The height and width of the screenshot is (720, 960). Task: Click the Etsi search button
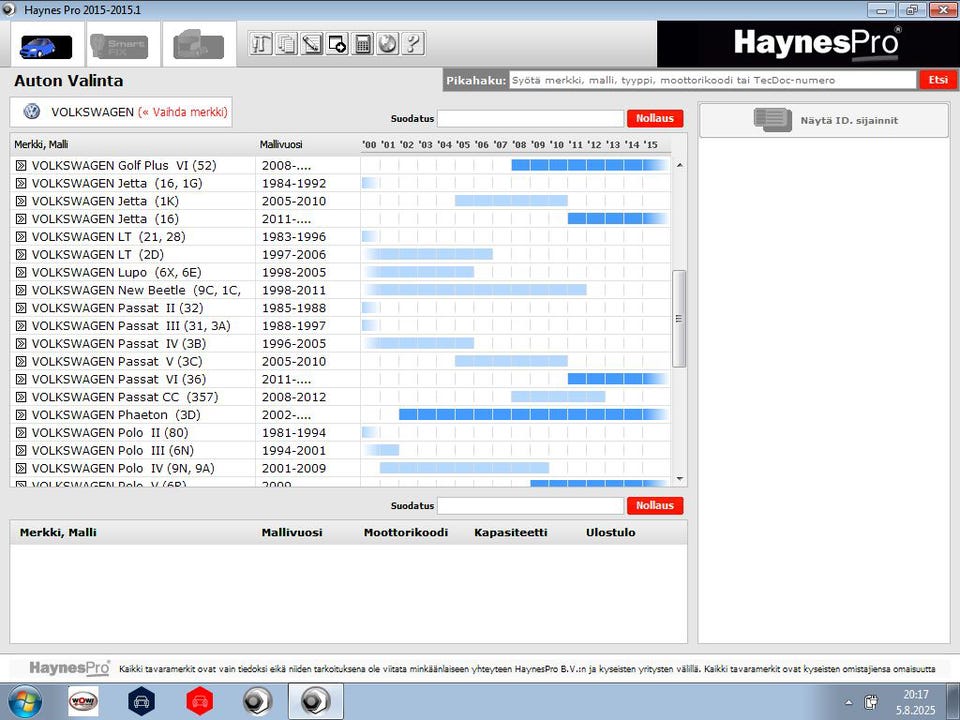click(x=937, y=80)
